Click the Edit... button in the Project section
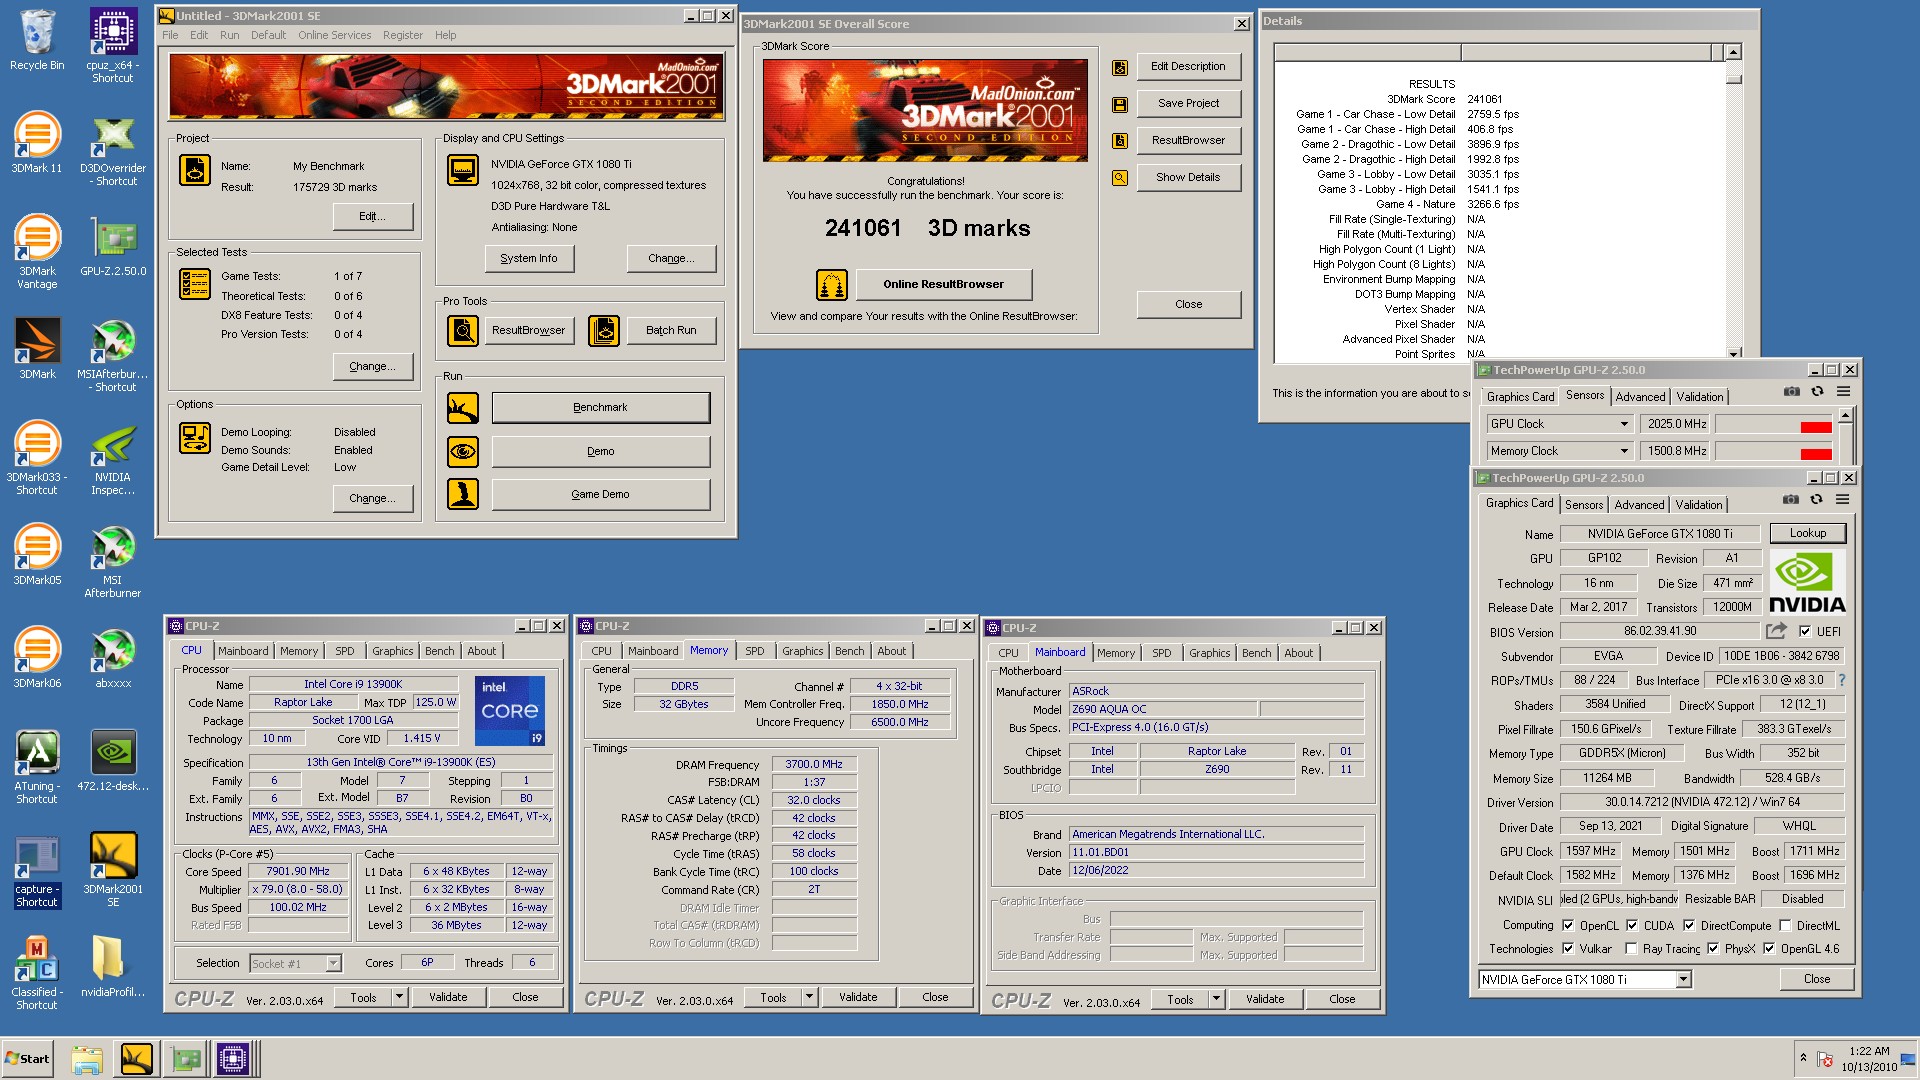 pos(373,217)
